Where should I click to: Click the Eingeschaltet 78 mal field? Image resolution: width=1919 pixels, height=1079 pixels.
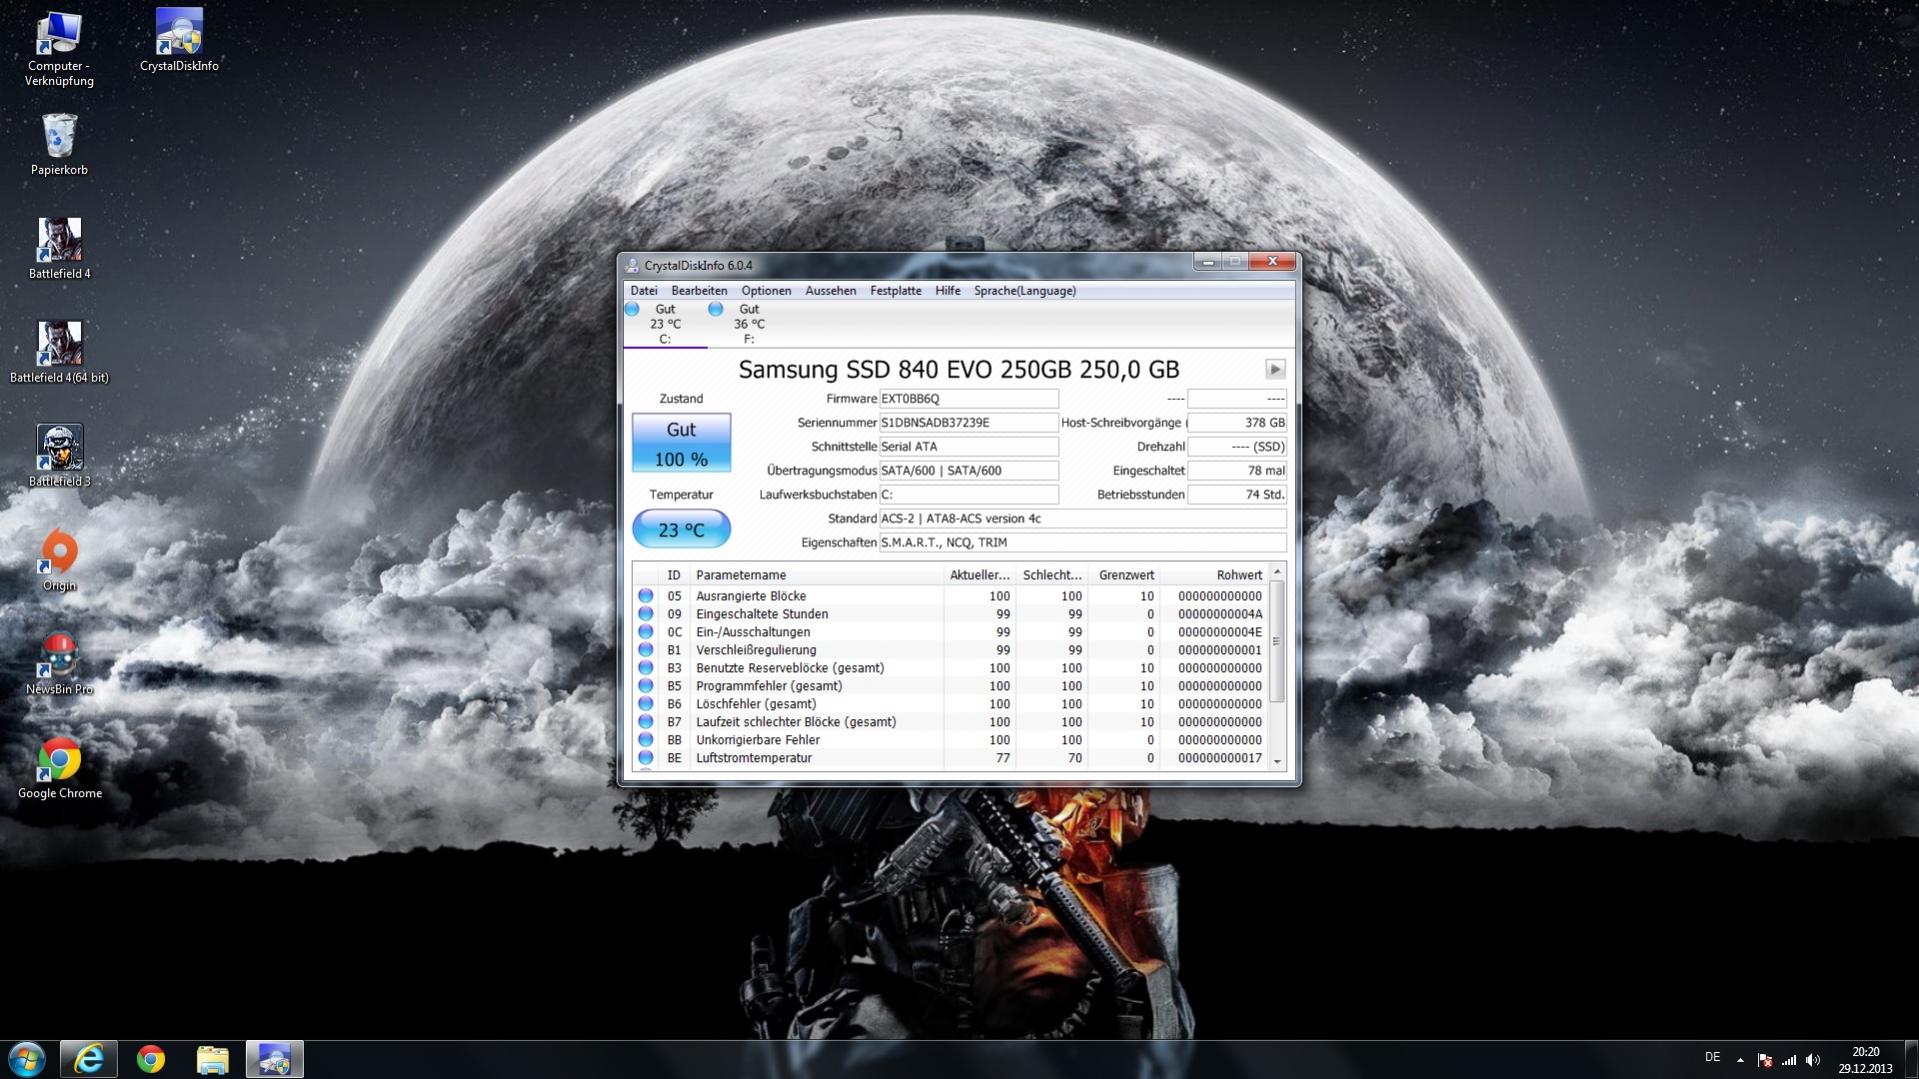pyautogui.click(x=1237, y=471)
